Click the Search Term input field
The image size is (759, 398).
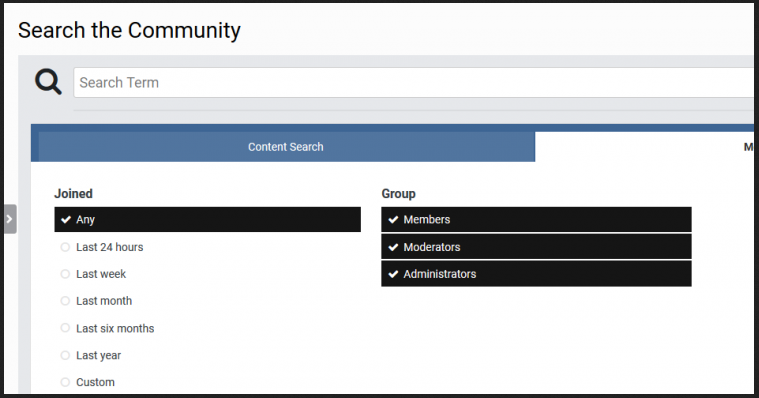pos(414,83)
